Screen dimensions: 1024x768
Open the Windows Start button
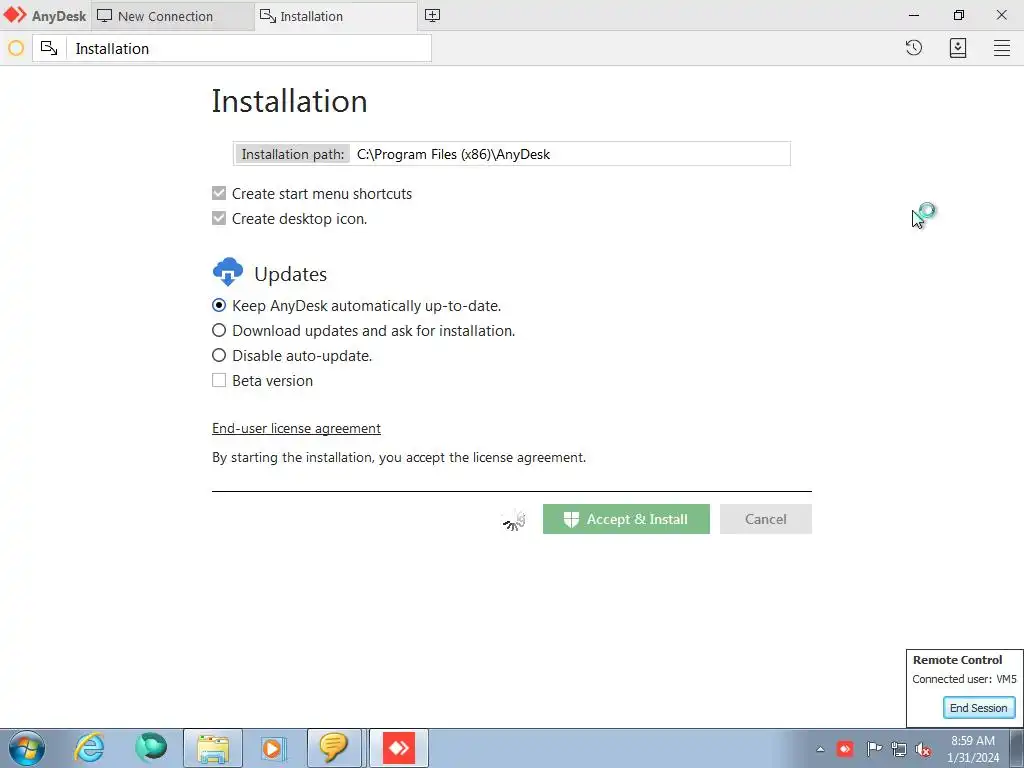click(27, 748)
